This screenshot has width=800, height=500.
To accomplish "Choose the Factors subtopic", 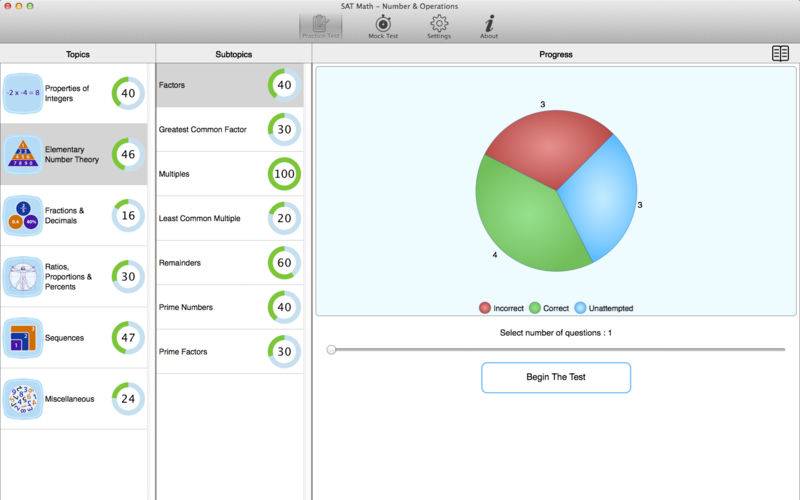I will pyautogui.click(x=230, y=85).
